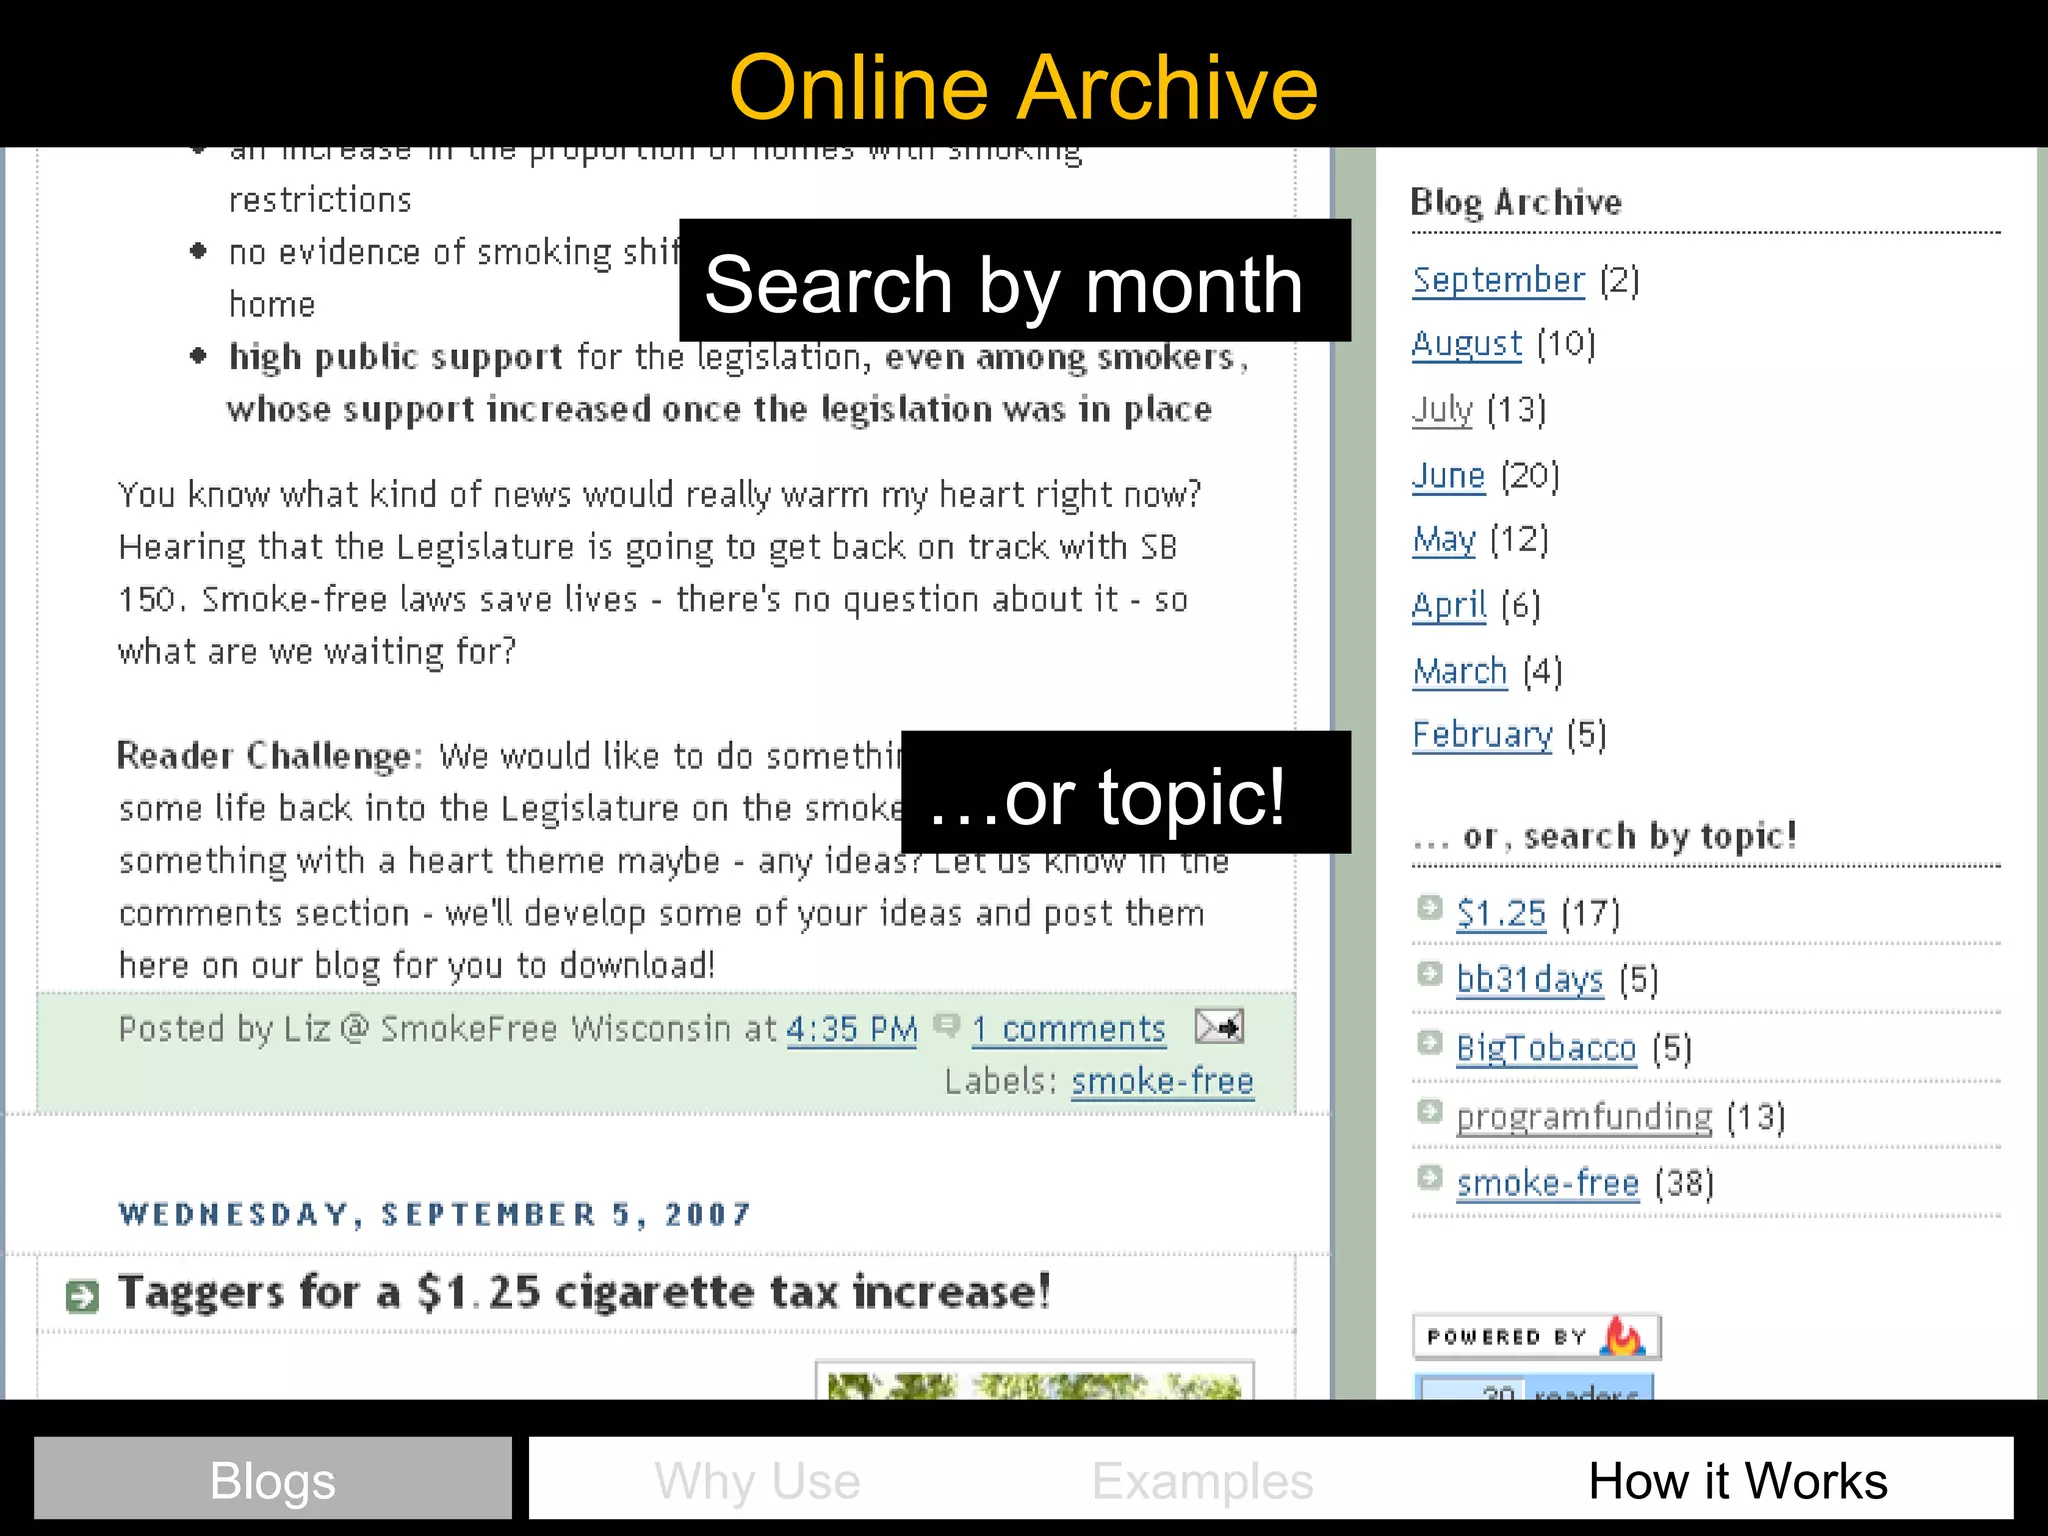Open the May archive link

point(1444,540)
